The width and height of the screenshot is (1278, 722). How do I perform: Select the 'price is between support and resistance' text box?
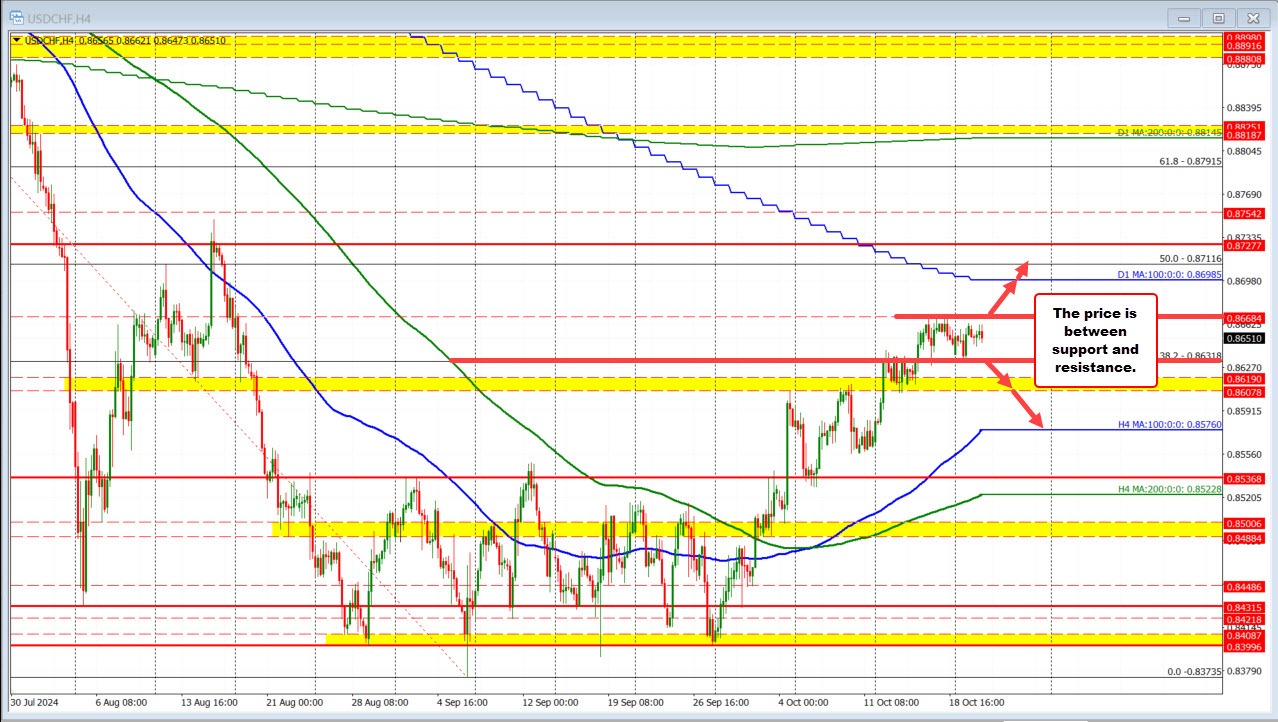point(1094,341)
